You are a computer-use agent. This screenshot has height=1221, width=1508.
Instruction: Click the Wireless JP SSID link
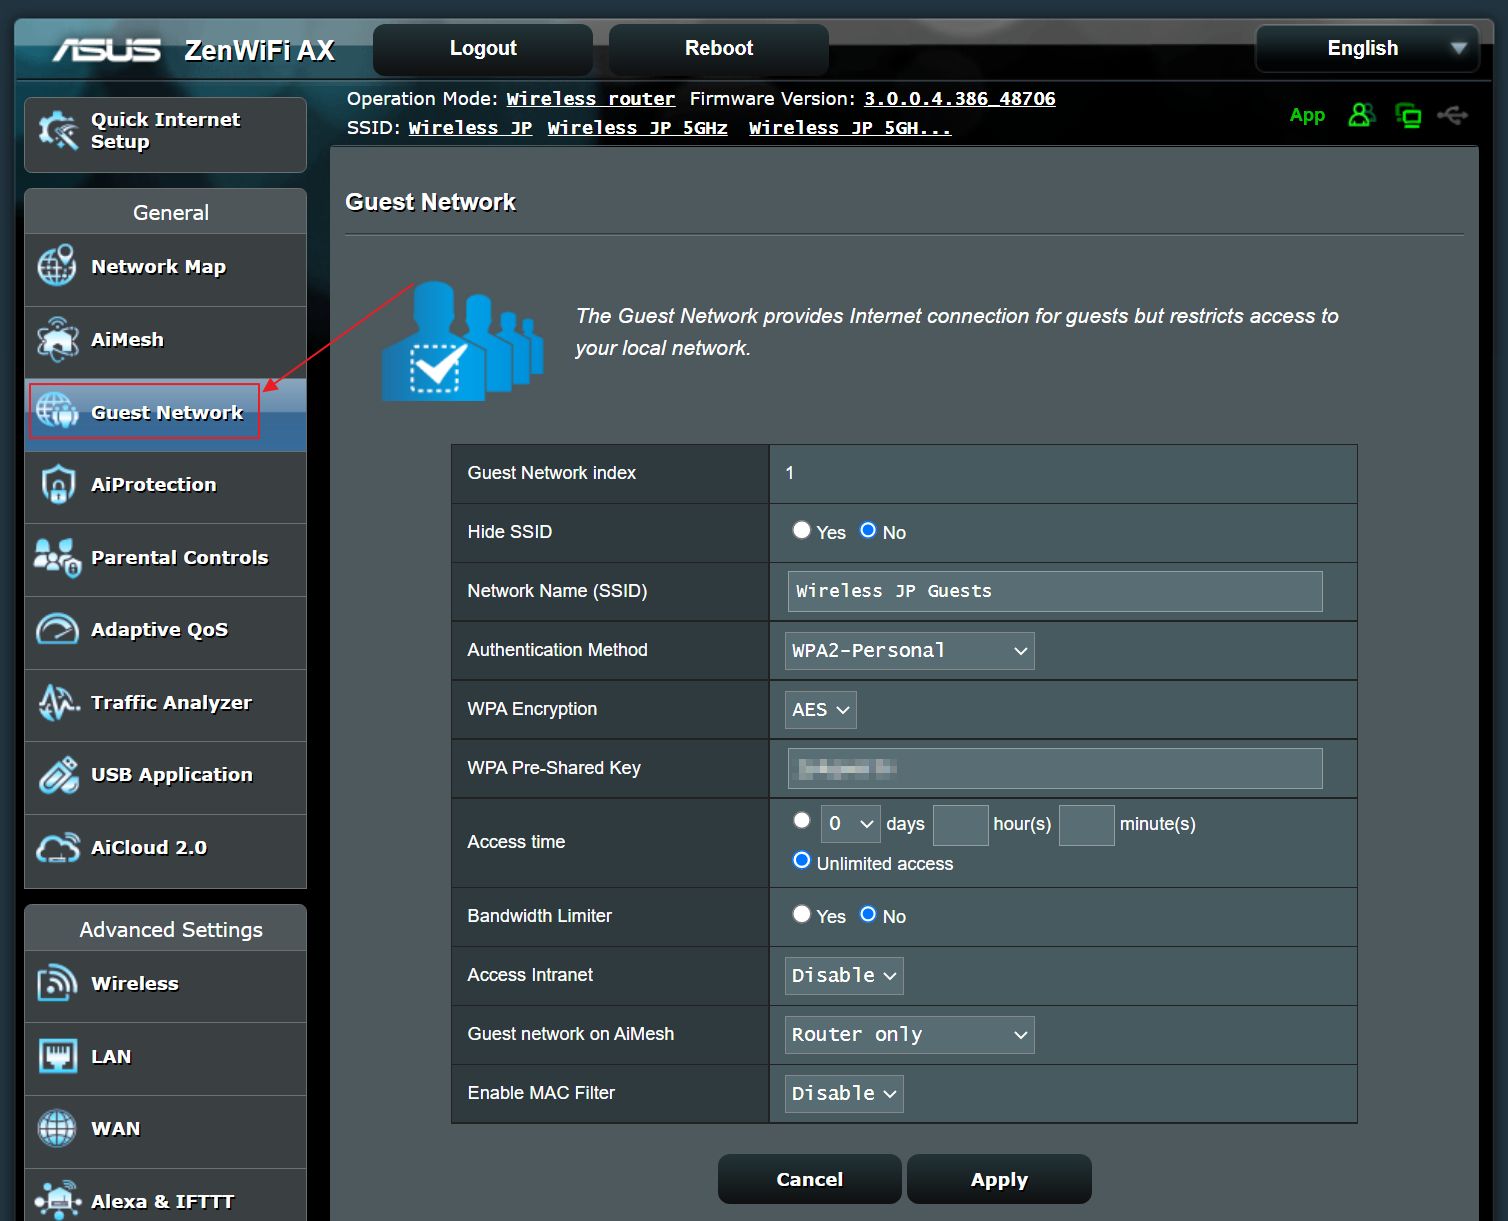coord(470,128)
